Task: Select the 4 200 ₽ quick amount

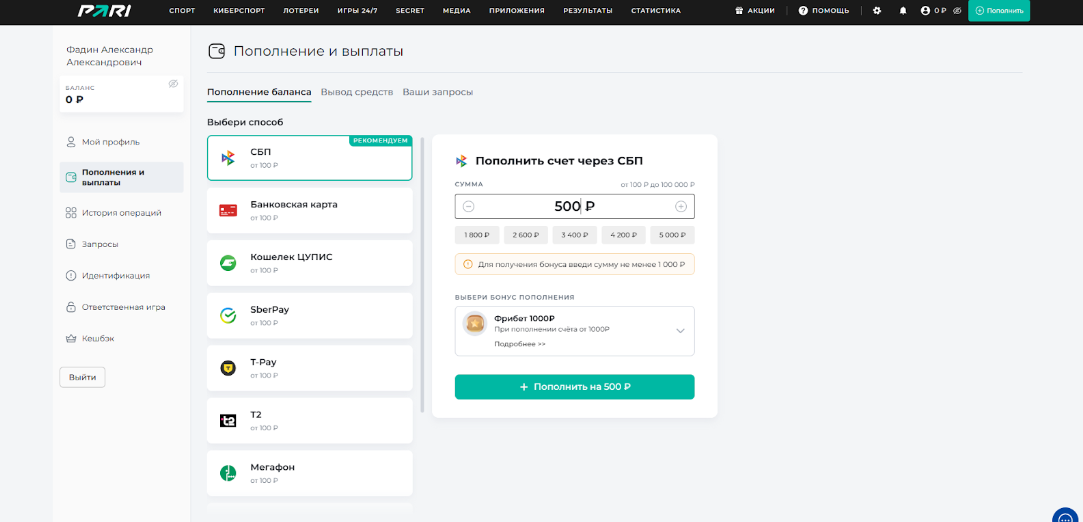Action: point(624,235)
